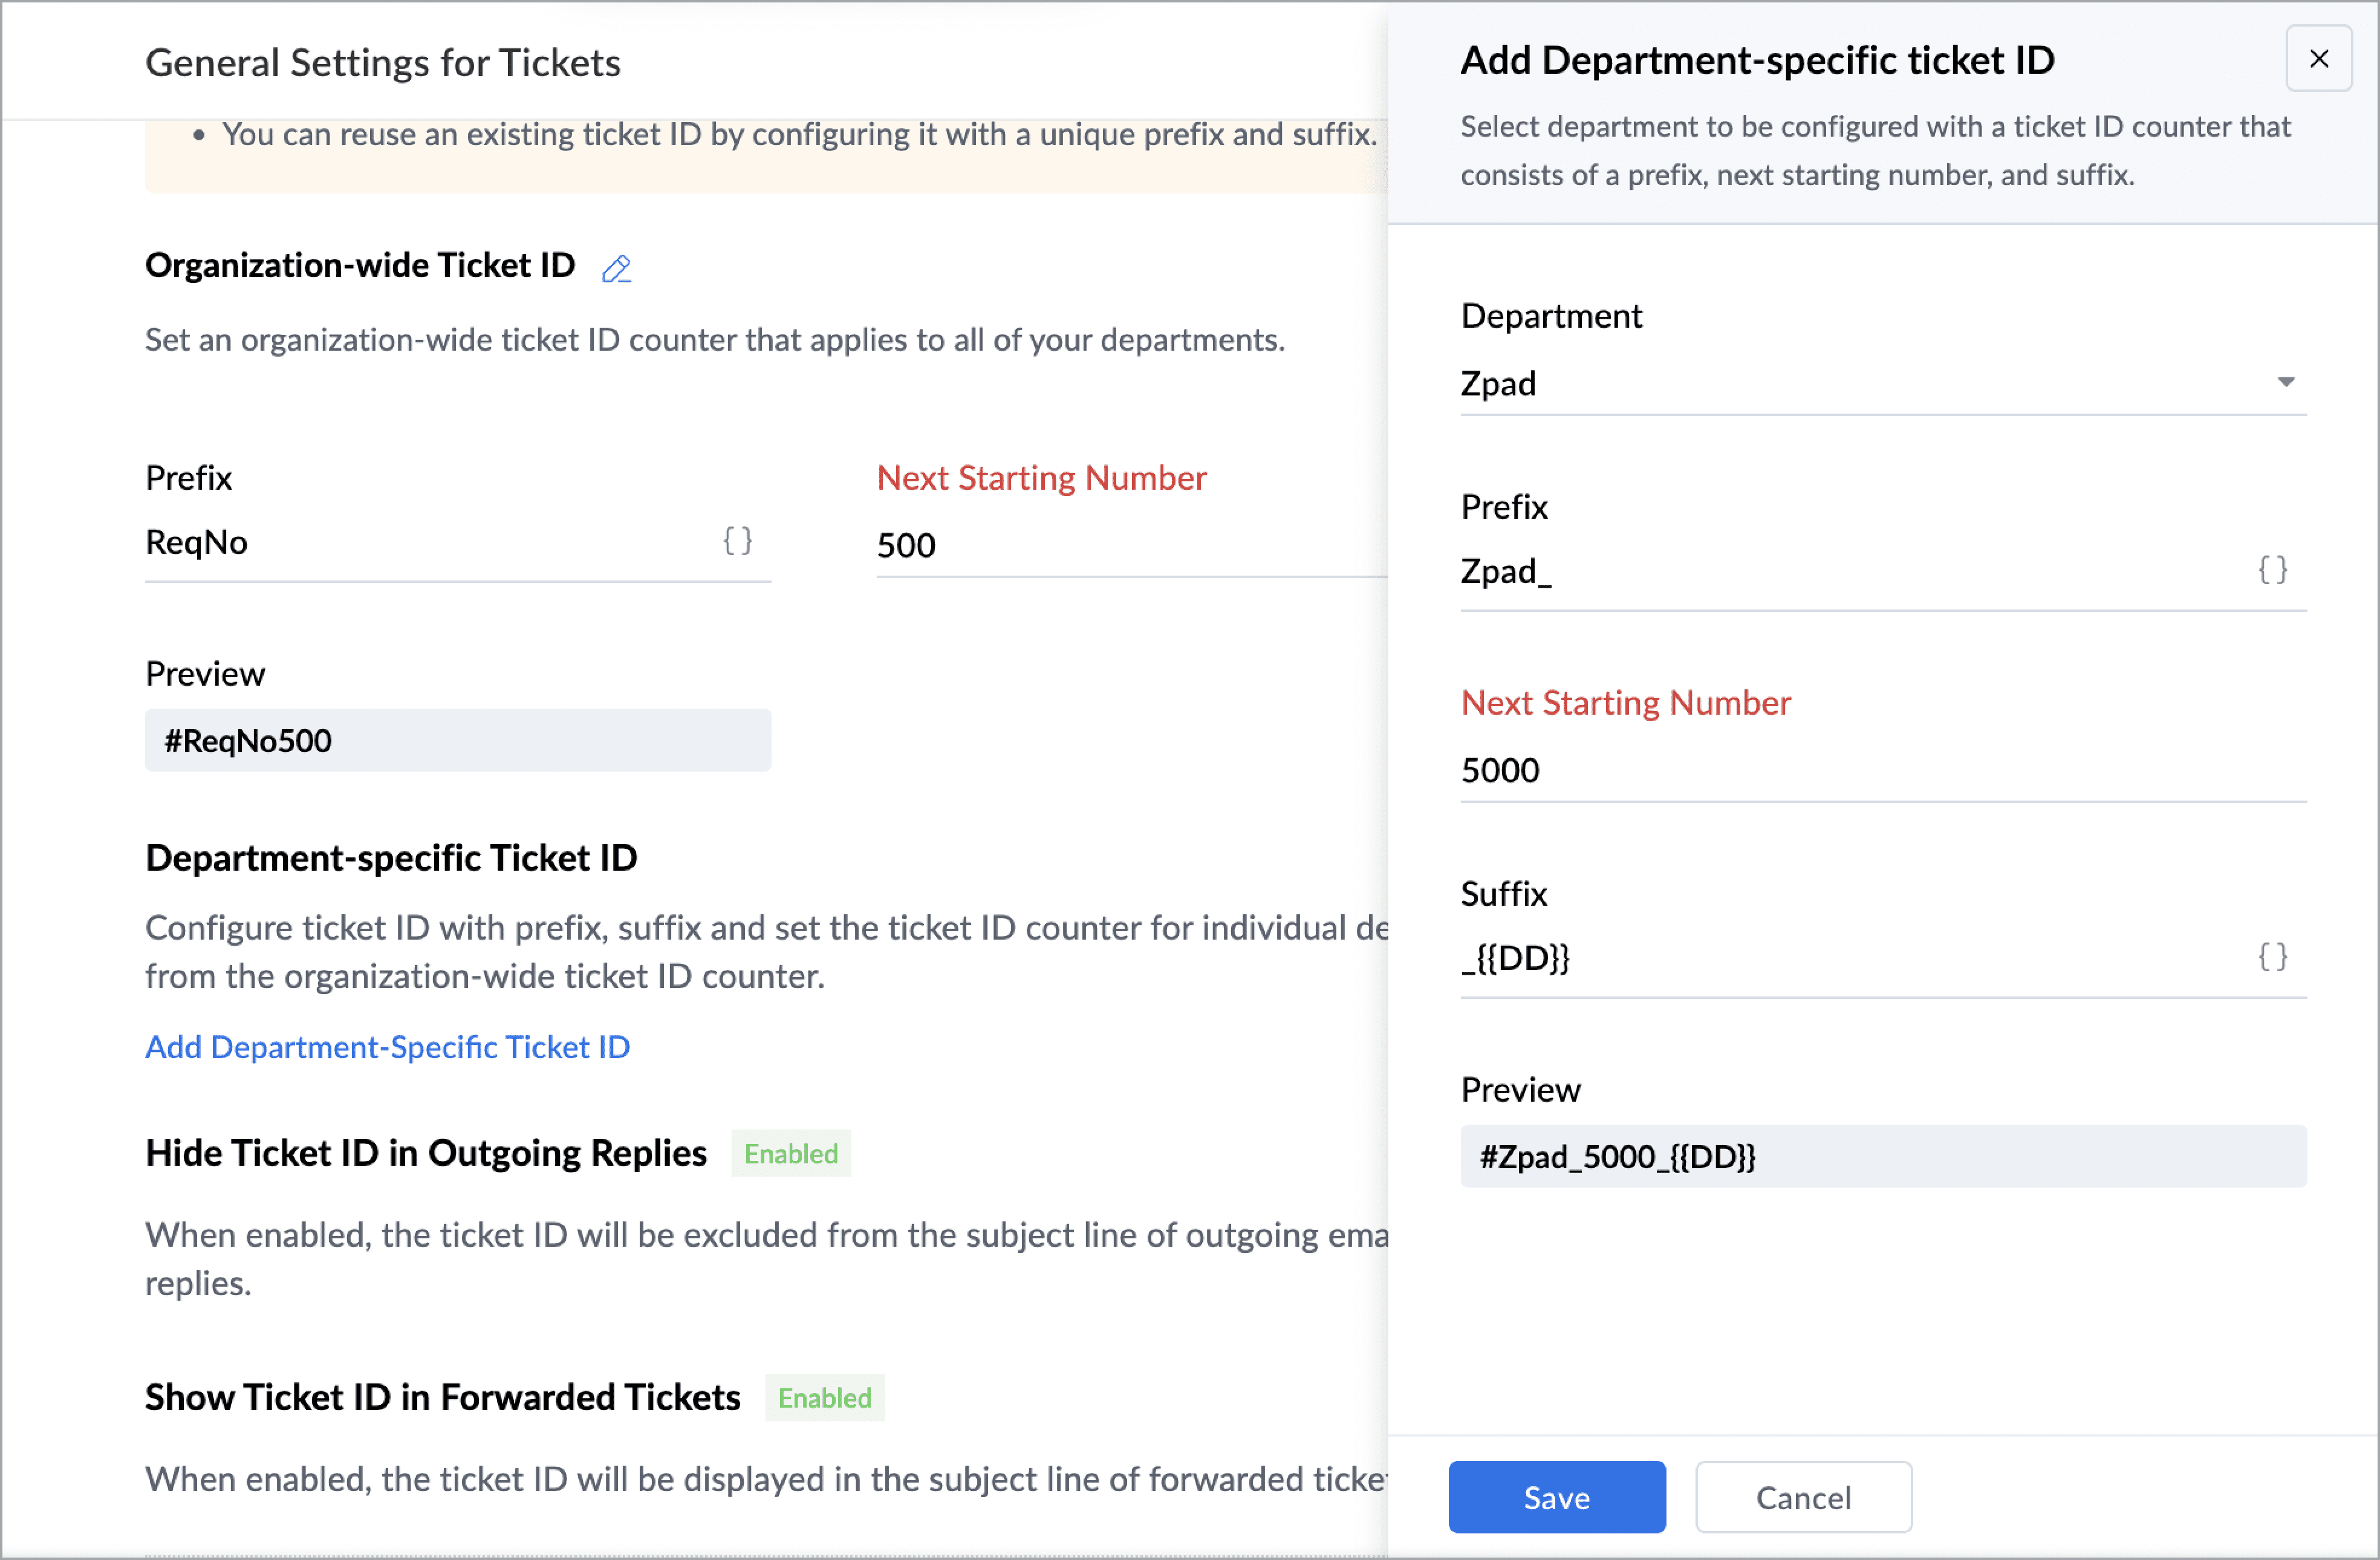Click the placeholder braces icon in organization Prefix field
The height and width of the screenshot is (1560, 2380).
click(x=737, y=541)
